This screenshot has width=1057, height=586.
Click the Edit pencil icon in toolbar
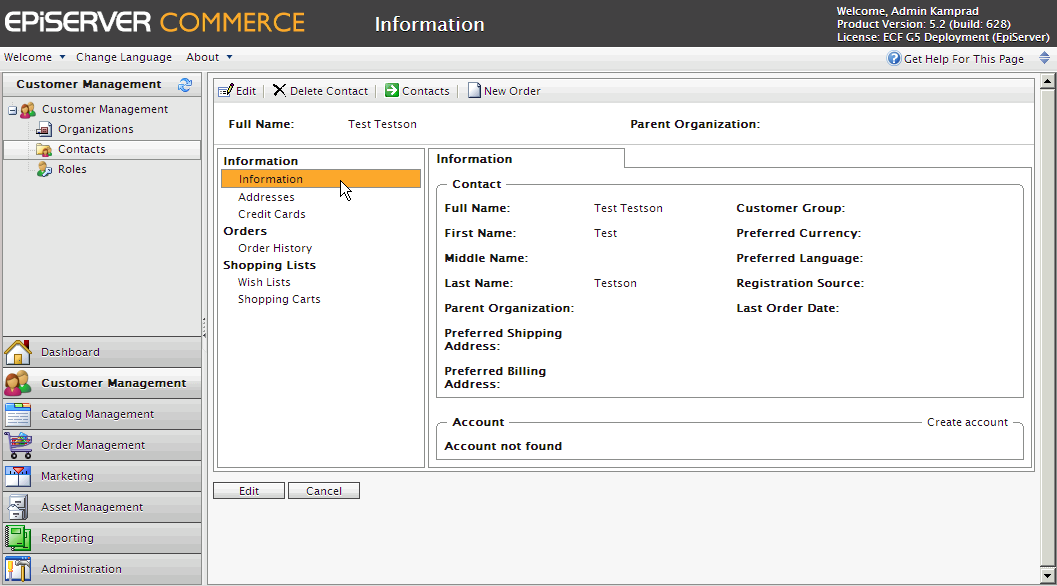[x=225, y=91]
